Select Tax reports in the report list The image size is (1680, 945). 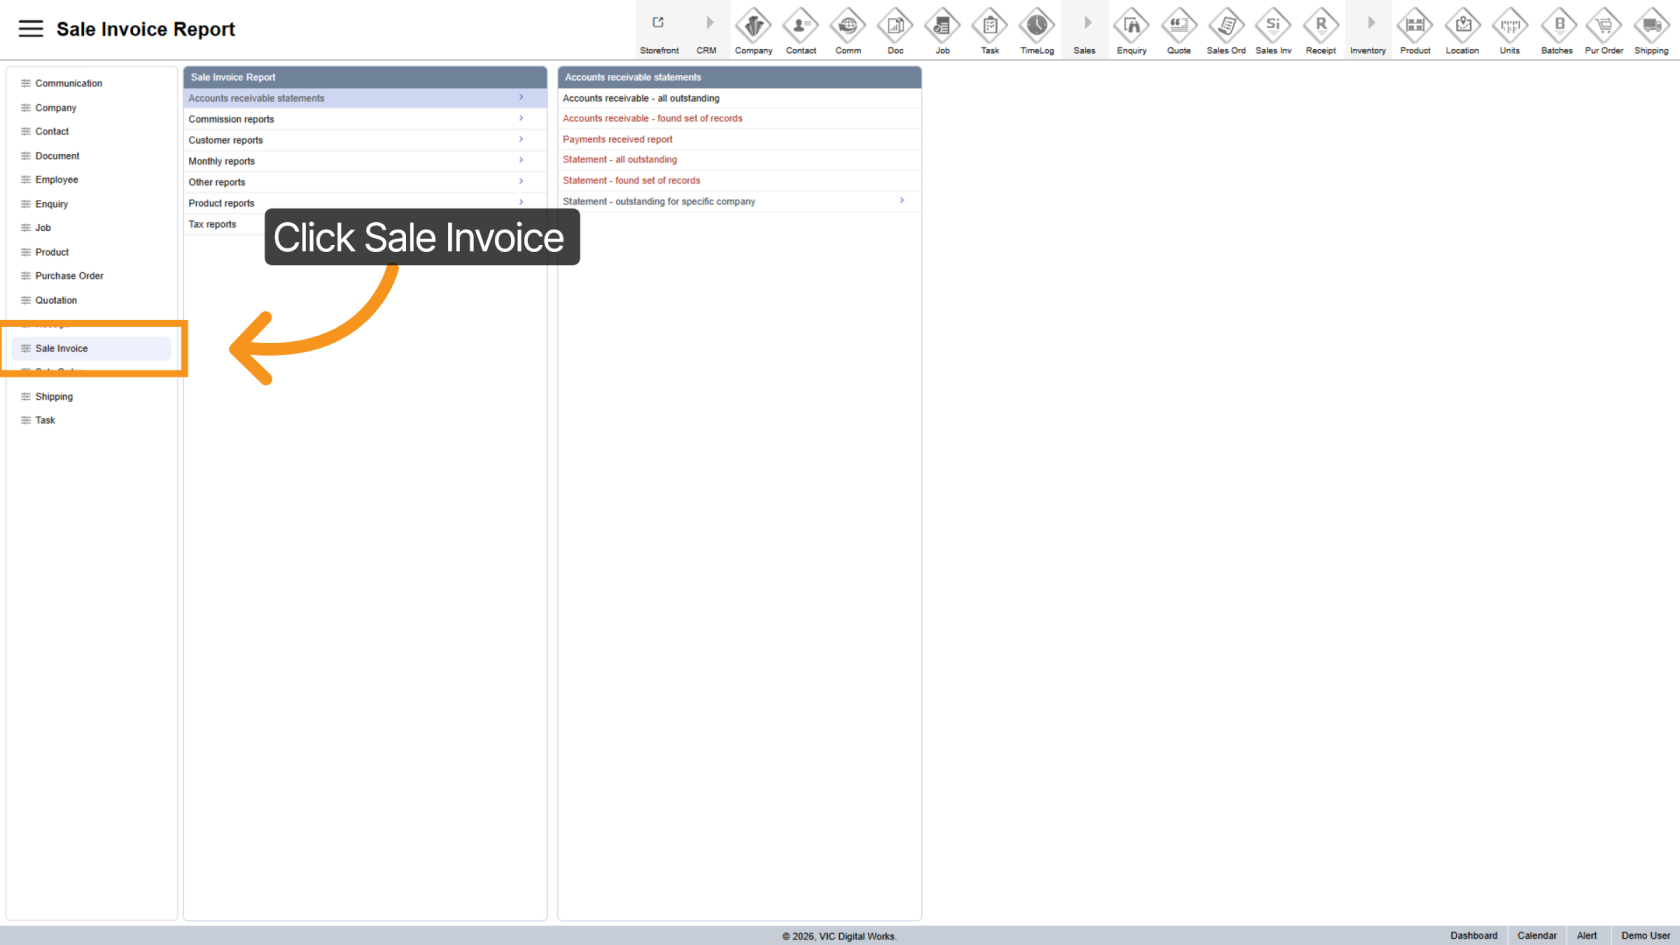tap(213, 225)
